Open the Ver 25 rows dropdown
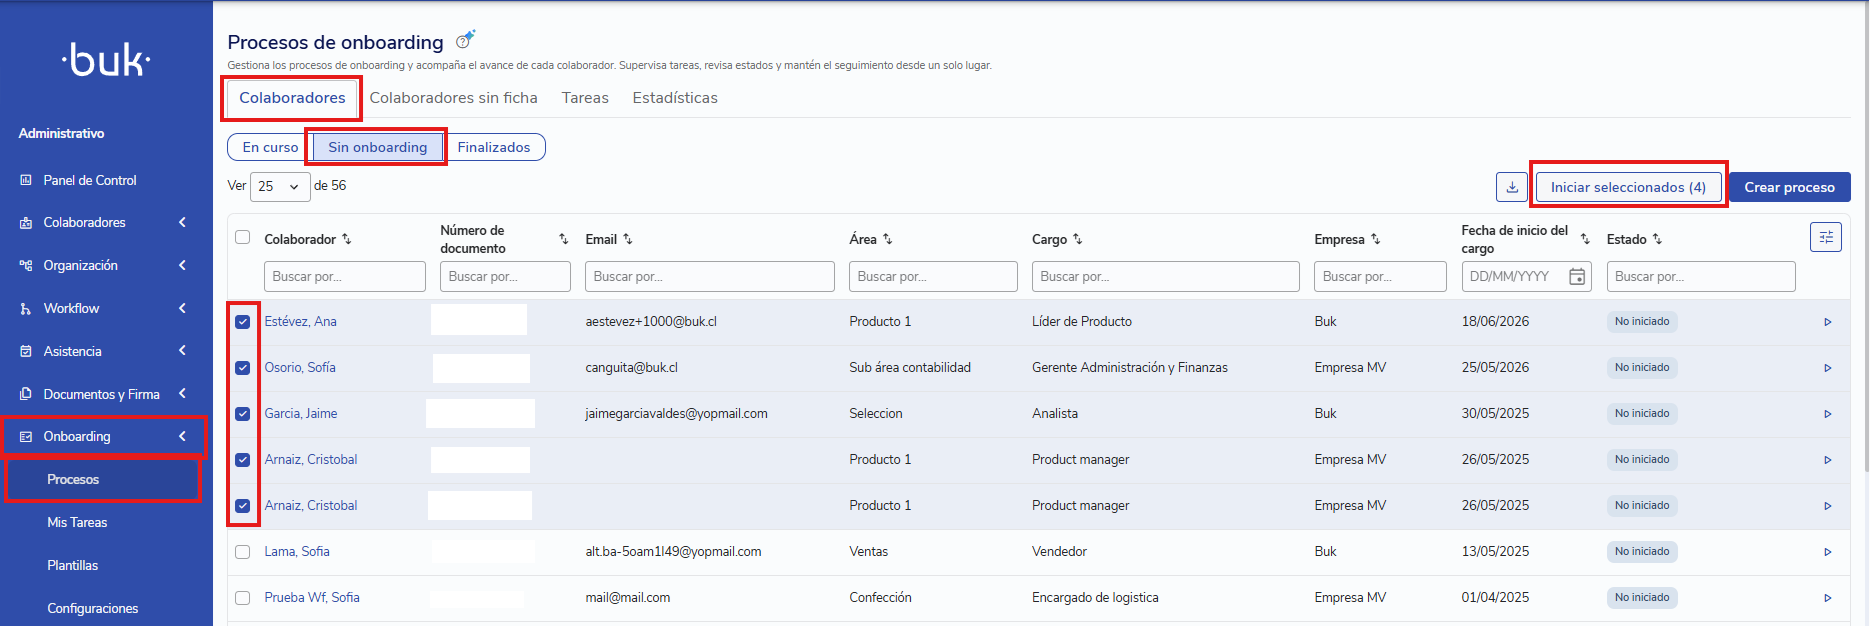This screenshot has height=627, width=1870. click(280, 187)
